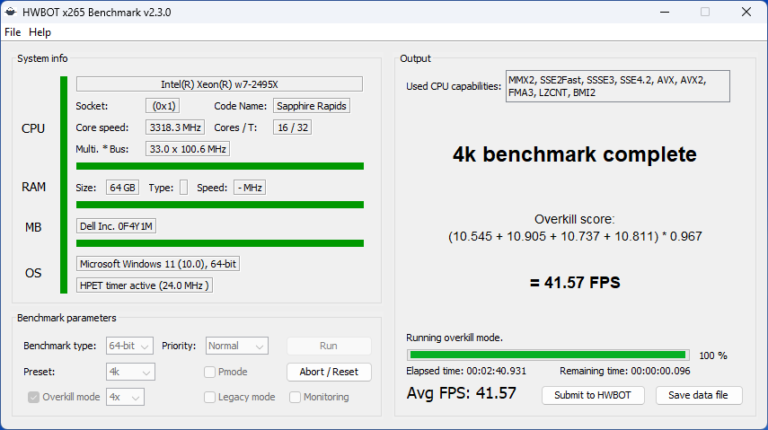Enable the Pmode checkbox

pos(210,372)
